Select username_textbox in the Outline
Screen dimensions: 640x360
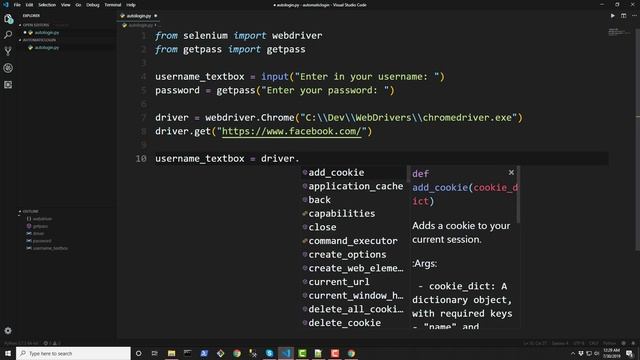50,248
